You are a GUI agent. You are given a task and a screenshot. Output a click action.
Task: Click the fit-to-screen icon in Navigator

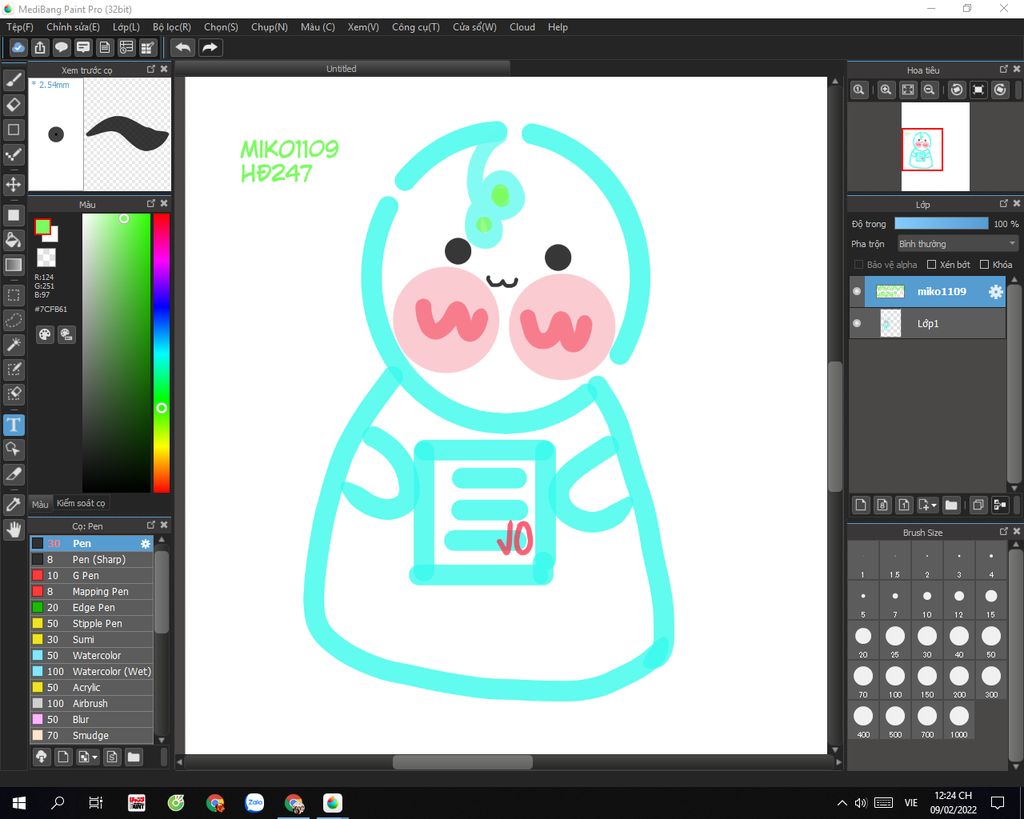click(x=908, y=90)
